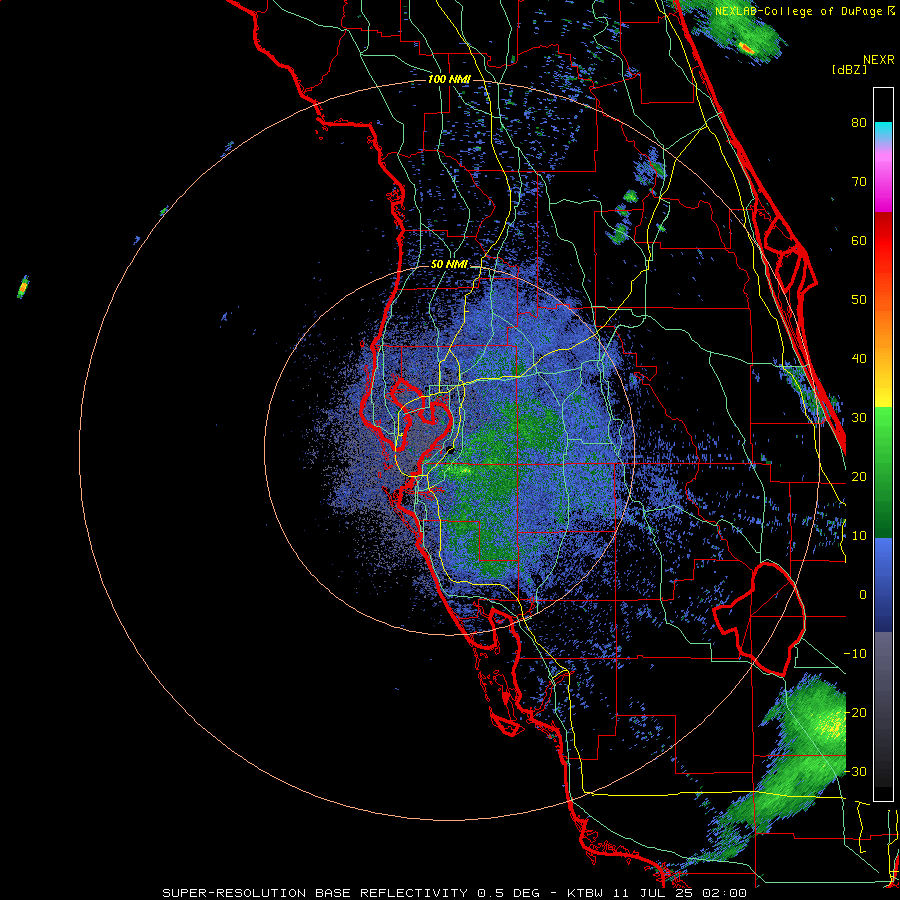Click the Lake Okeechobee outline
Screen dimensions: 900x900
(x=759, y=619)
